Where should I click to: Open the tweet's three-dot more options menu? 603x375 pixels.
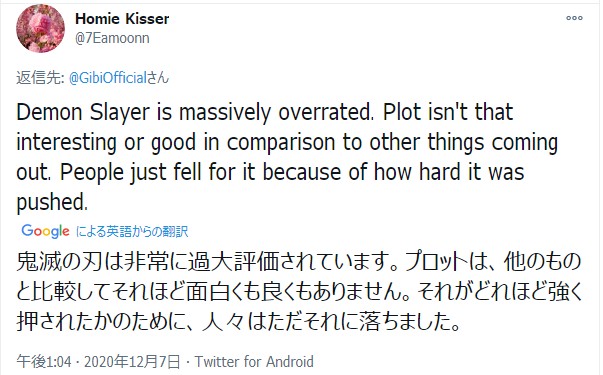(x=574, y=18)
